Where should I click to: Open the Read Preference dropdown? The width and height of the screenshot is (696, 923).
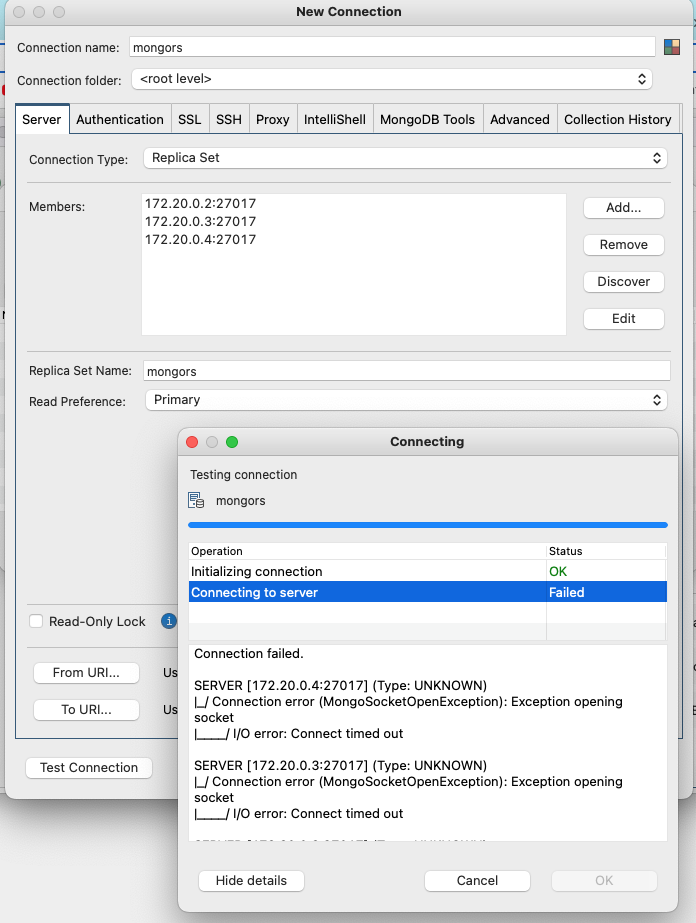404,400
